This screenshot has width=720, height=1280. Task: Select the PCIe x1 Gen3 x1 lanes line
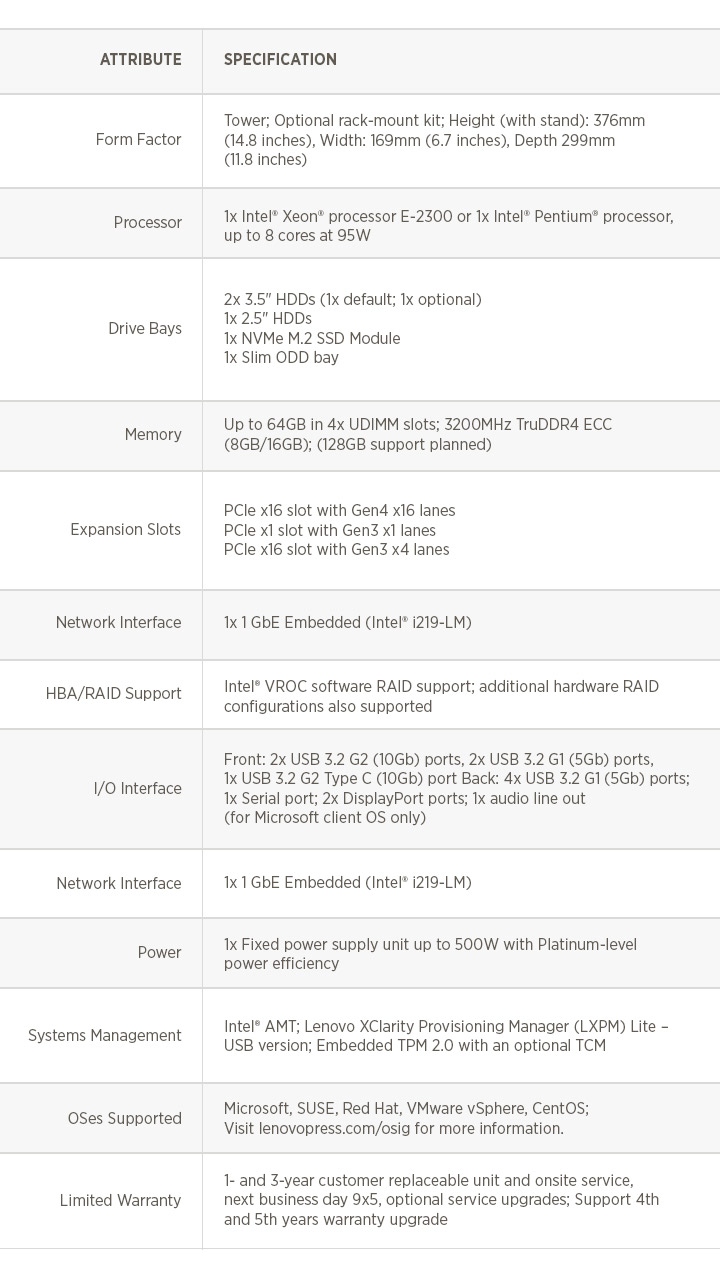coord(330,531)
